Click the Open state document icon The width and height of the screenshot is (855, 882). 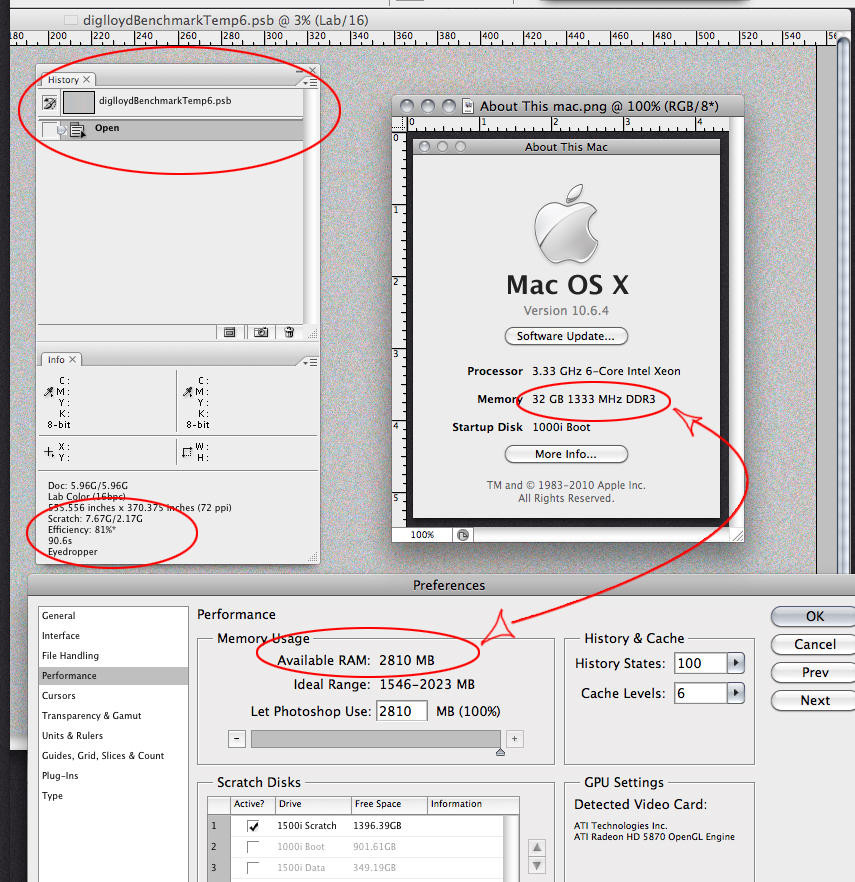(x=77, y=130)
